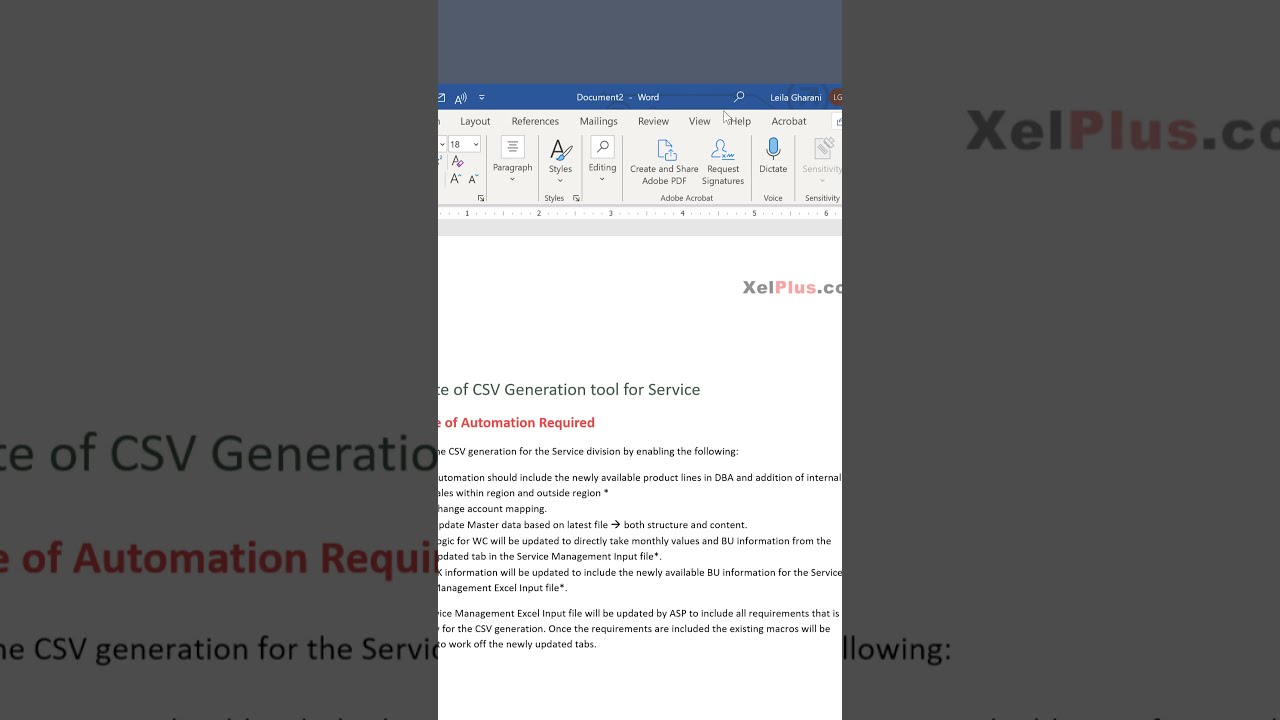Image resolution: width=1280 pixels, height=720 pixels.
Task: Open the Styles gallery button
Action: click(560, 161)
